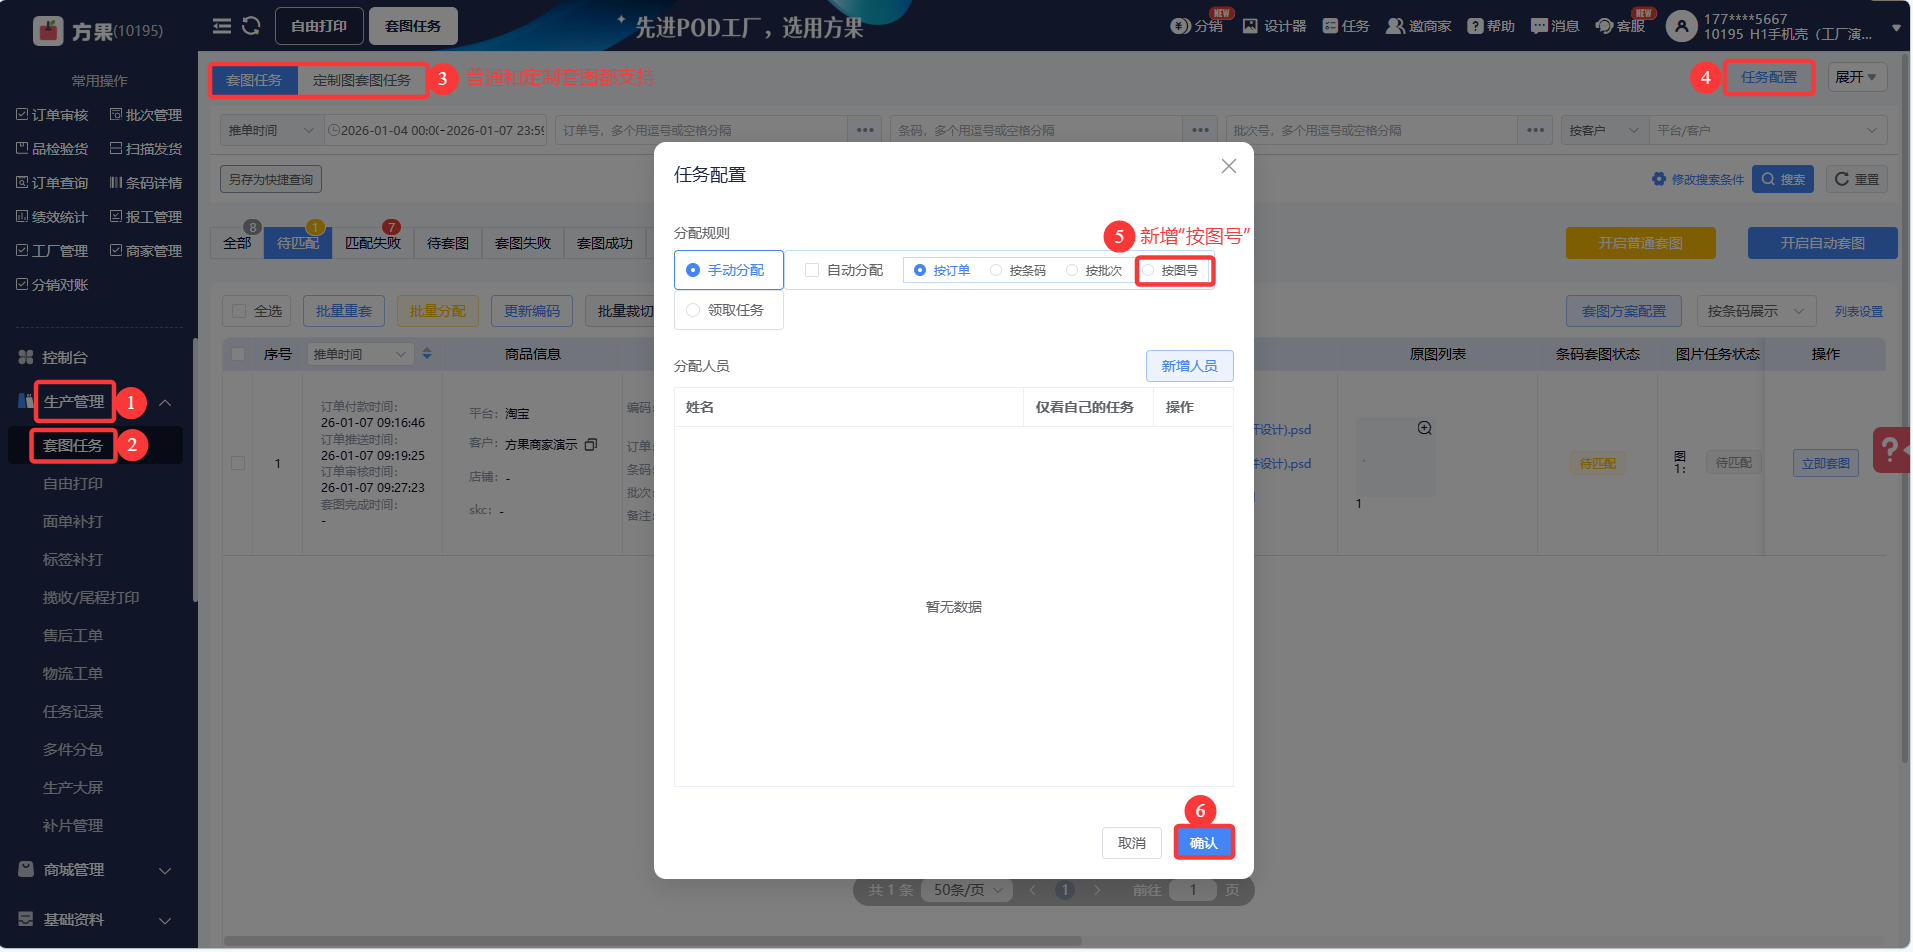Open the 平台/客户 dropdown
Image resolution: width=1913 pixels, height=952 pixels.
point(1768,130)
